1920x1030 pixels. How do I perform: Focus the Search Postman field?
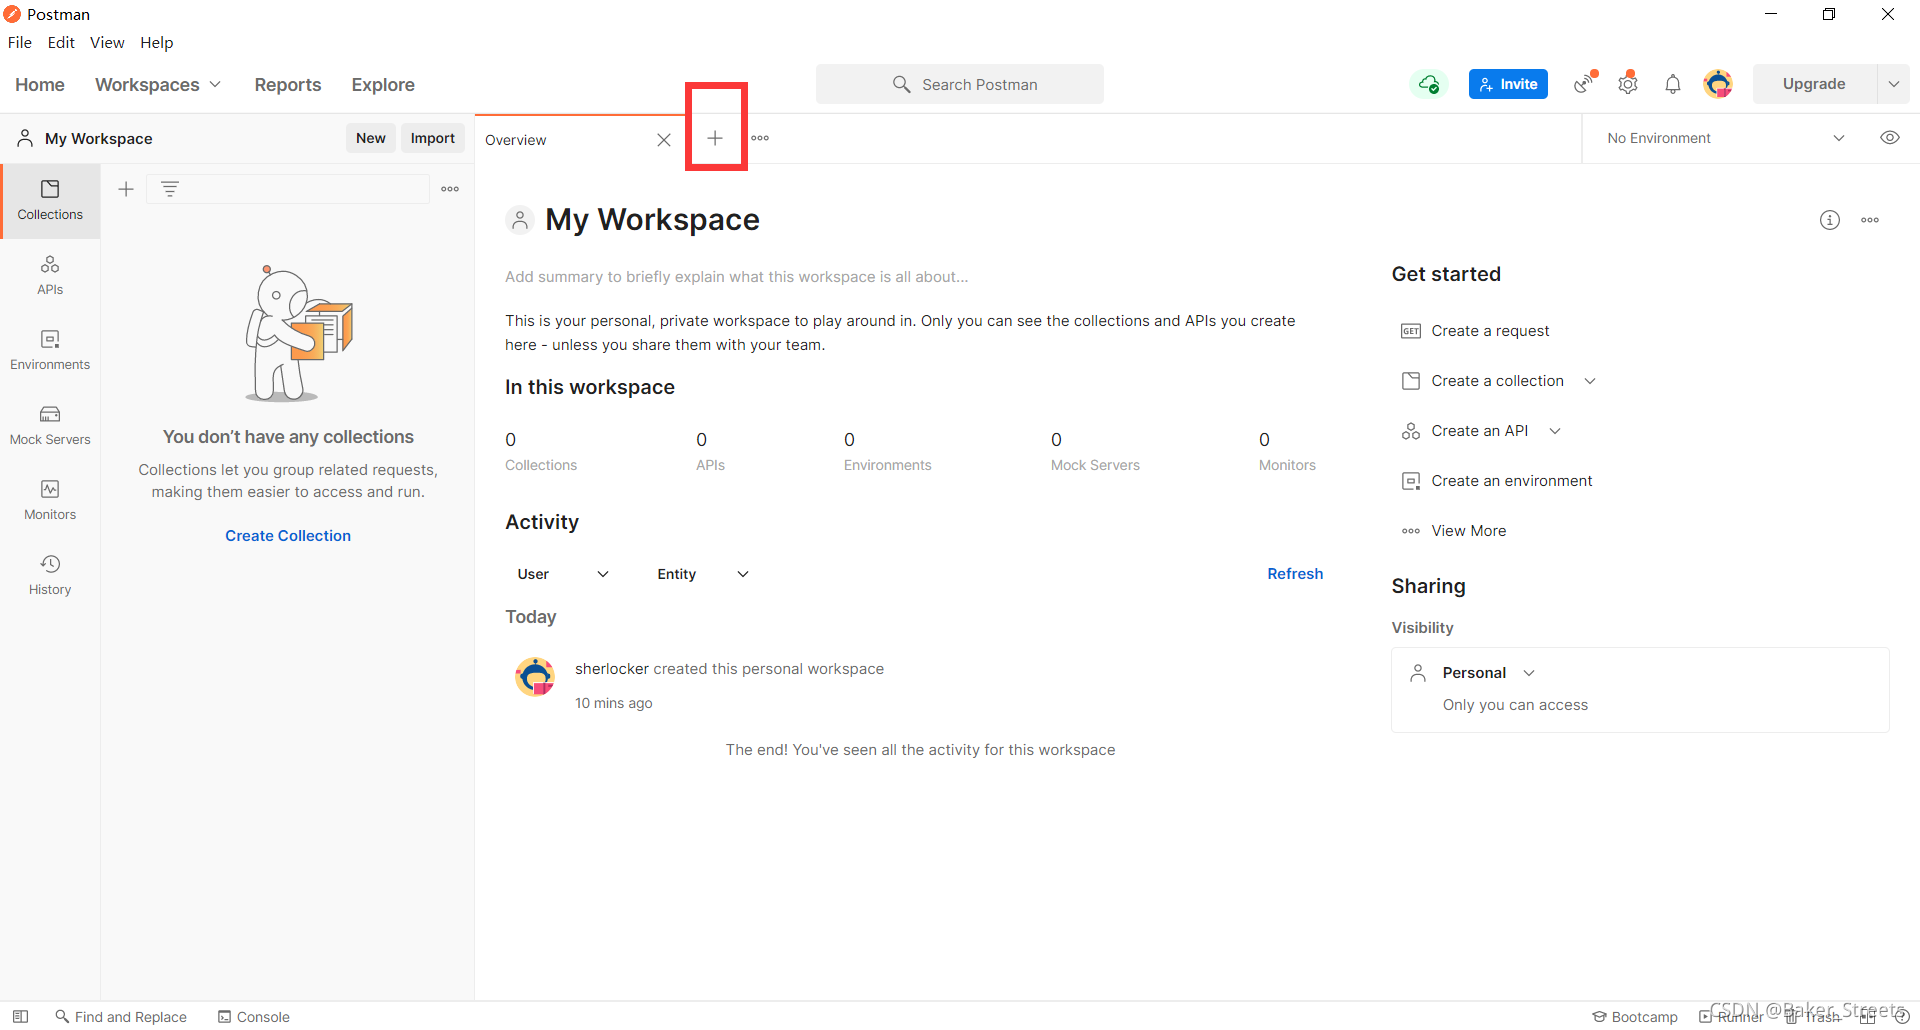coord(960,84)
